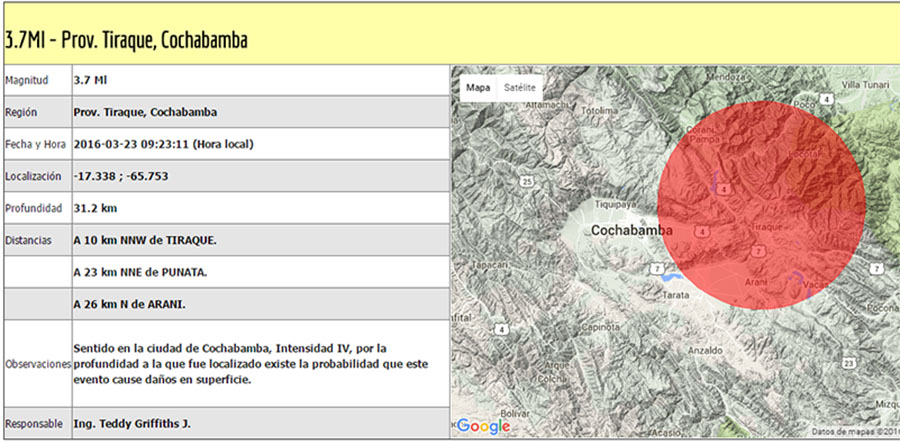Image resolution: width=900 pixels, height=444 pixels.
Task: Click the route 4 shield near Capinota
Action: click(x=502, y=329)
